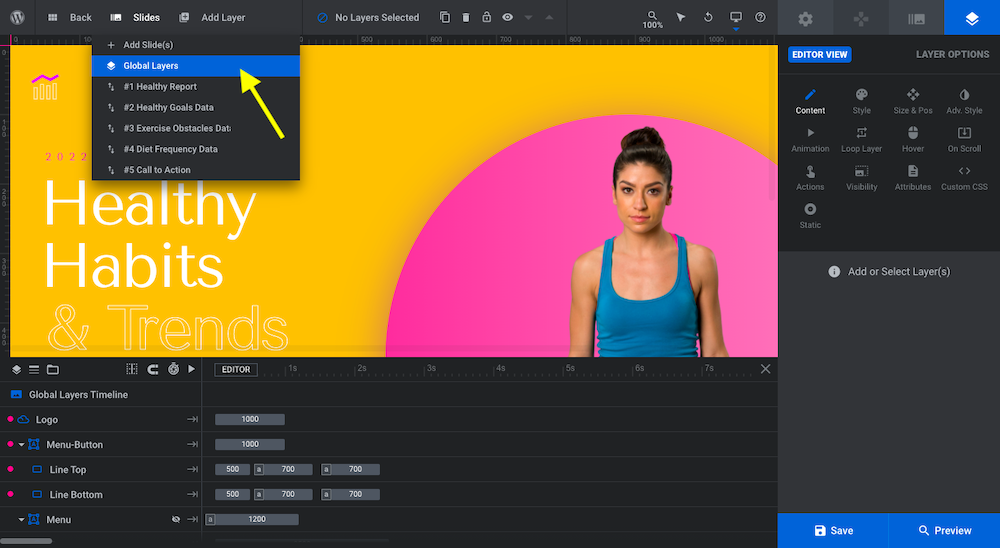Select the pointer selection tool
1000x548 pixels.
tap(681, 17)
